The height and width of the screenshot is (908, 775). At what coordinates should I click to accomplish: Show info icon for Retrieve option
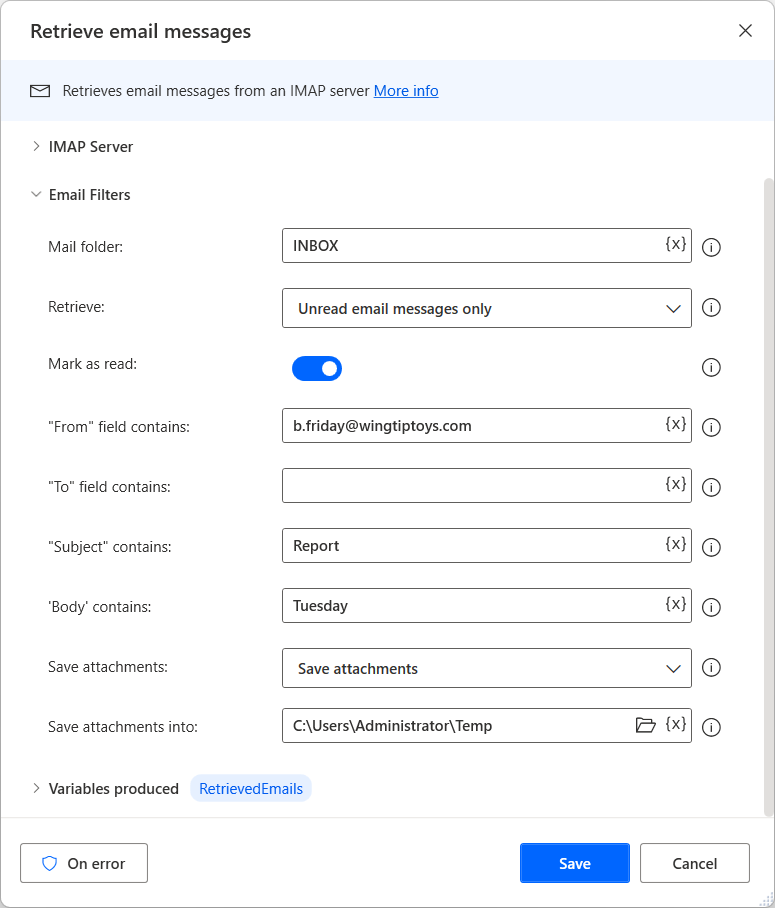click(x=712, y=308)
